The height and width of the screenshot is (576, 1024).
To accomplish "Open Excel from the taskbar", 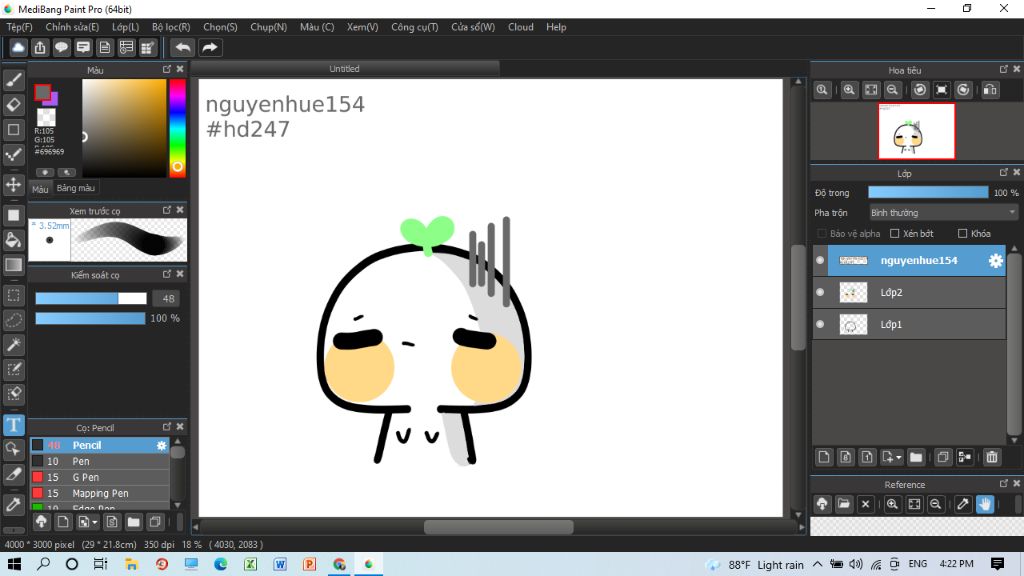I will tap(250, 564).
